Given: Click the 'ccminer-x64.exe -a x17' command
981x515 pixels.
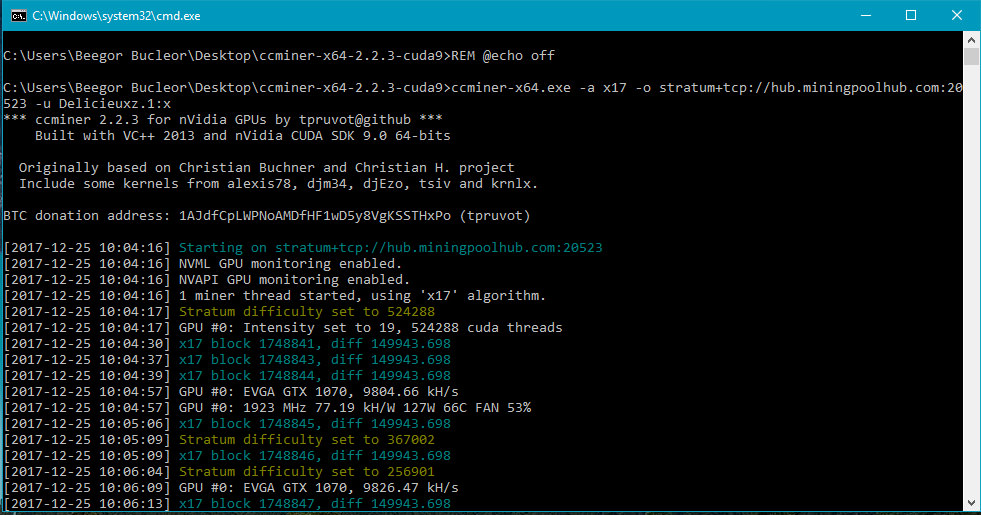Looking at the screenshot, I should click(539, 88).
